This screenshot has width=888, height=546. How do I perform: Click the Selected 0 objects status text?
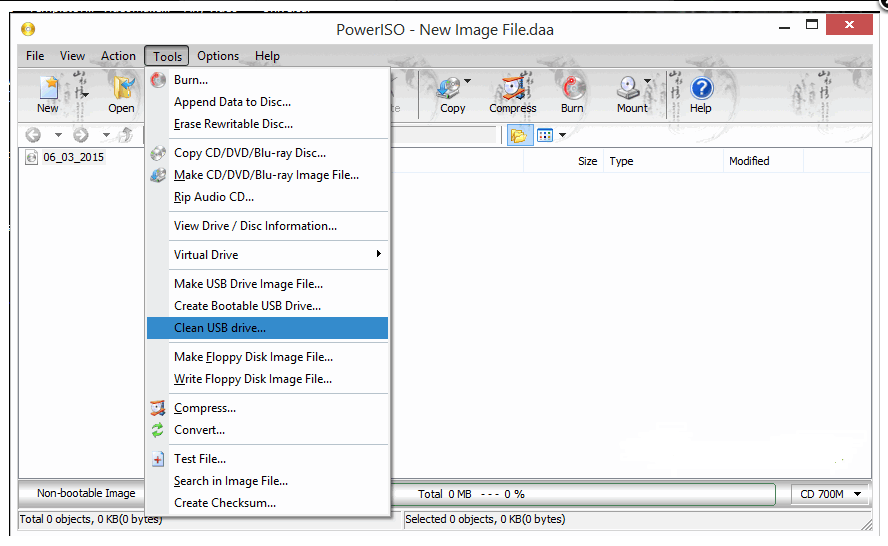coord(485,519)
